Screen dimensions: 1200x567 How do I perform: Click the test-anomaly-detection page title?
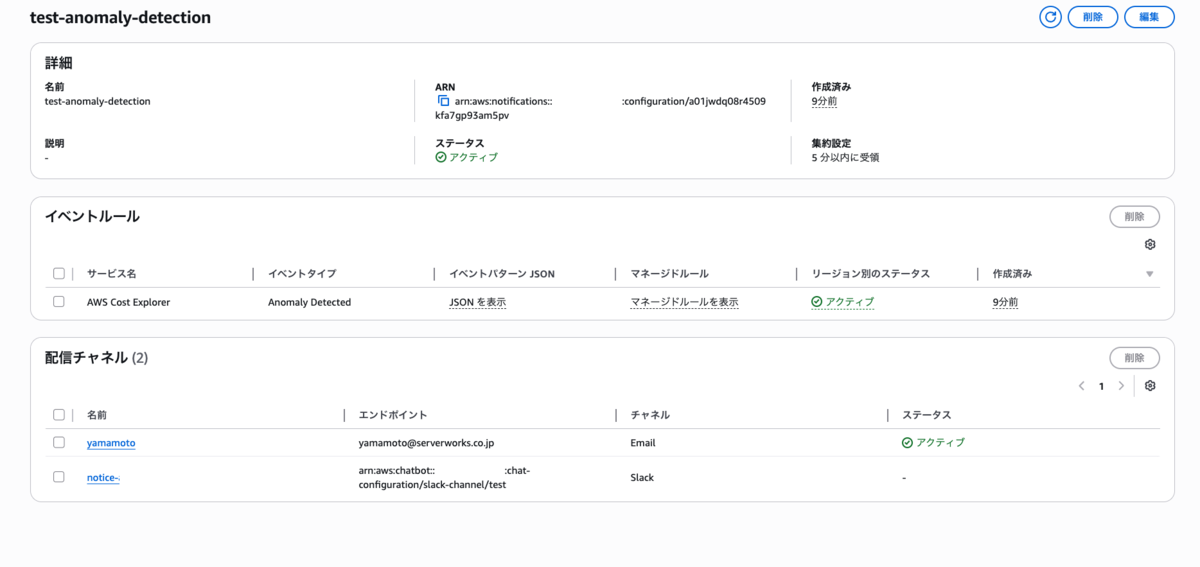coord(120,18)
